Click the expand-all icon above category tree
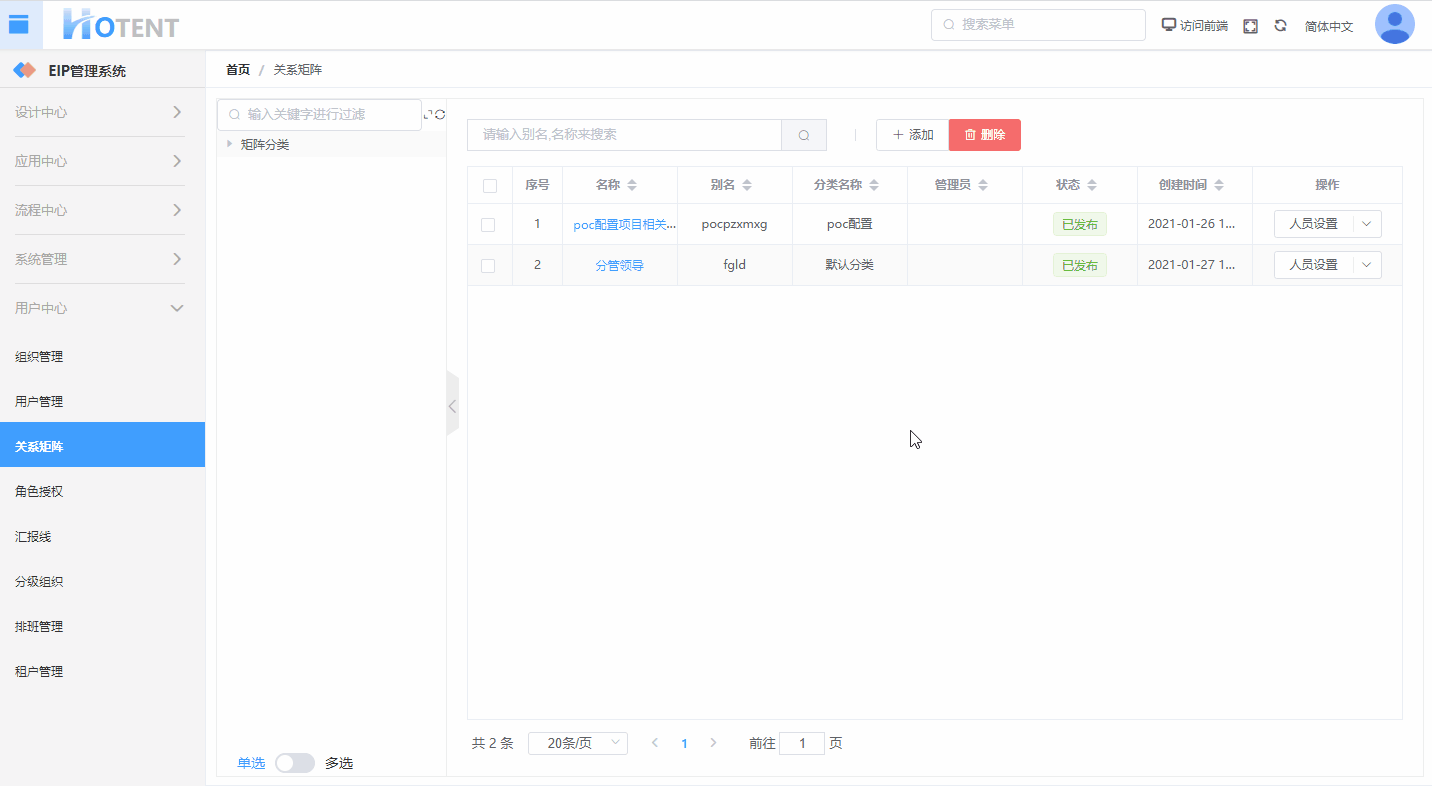 click(428, 115)
